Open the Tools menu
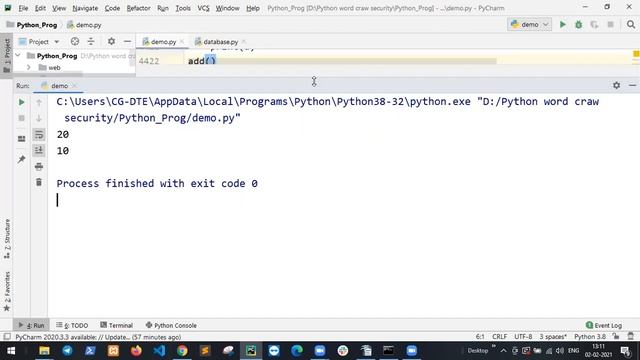Image resolution: width=640 pixels, height=360 pixels. tap(183, 8)
